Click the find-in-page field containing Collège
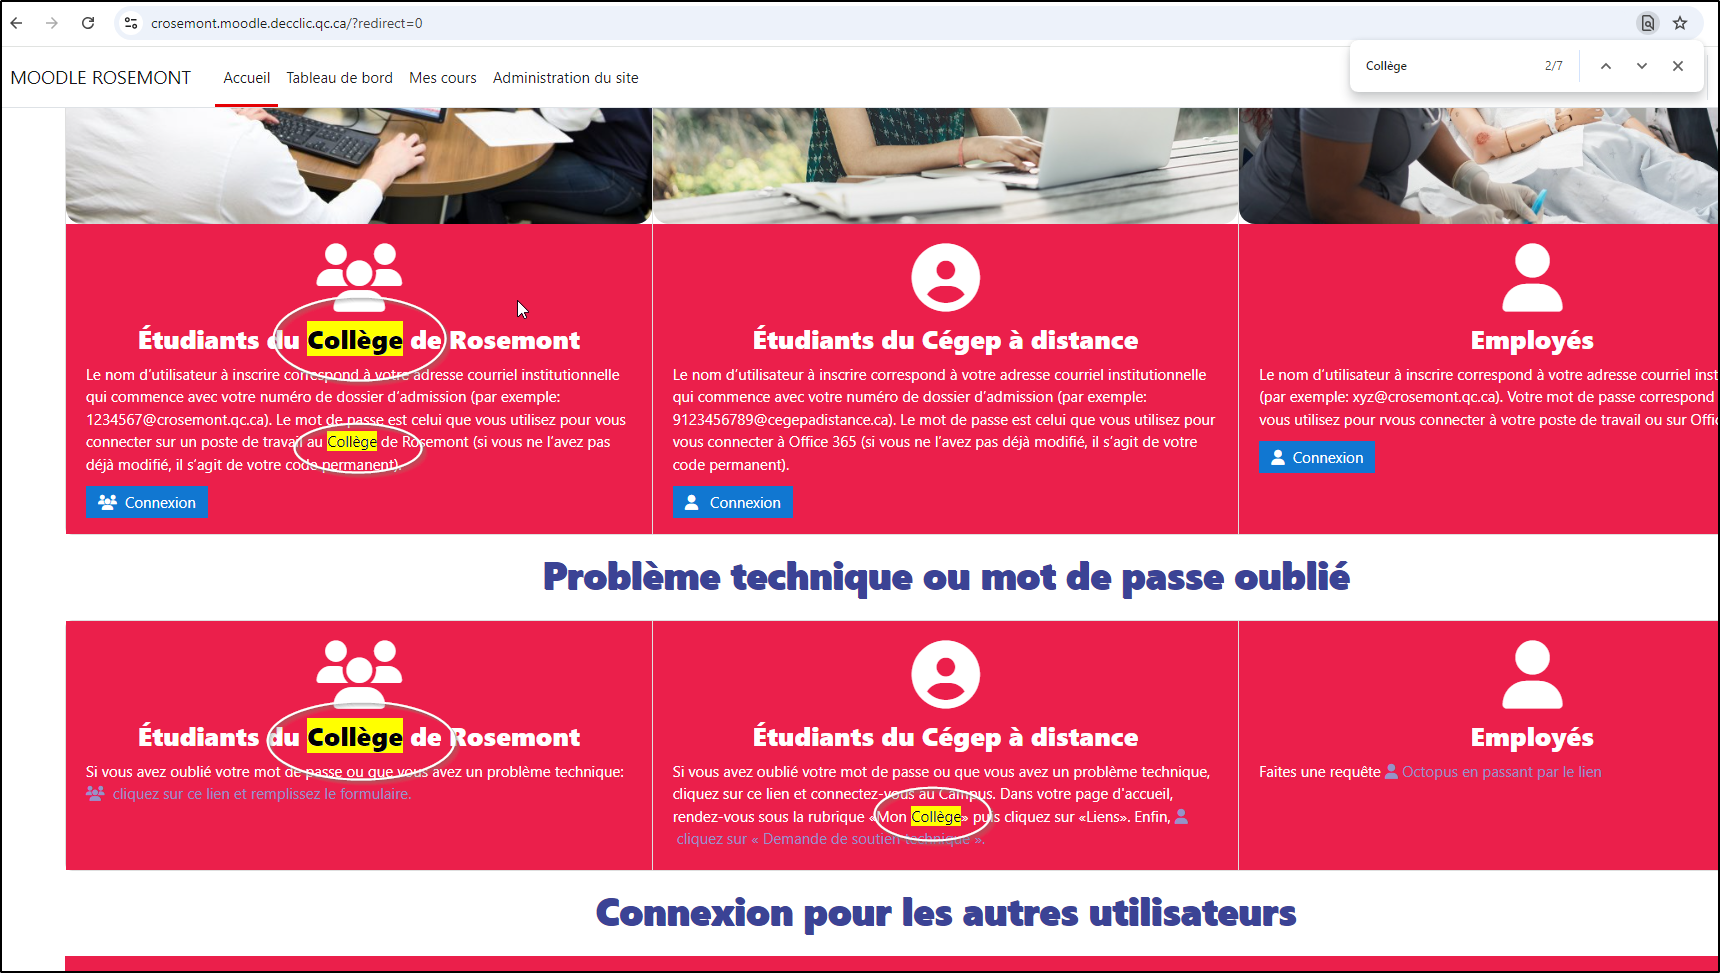This screenshot has height=973, width=1720. 1450,66
